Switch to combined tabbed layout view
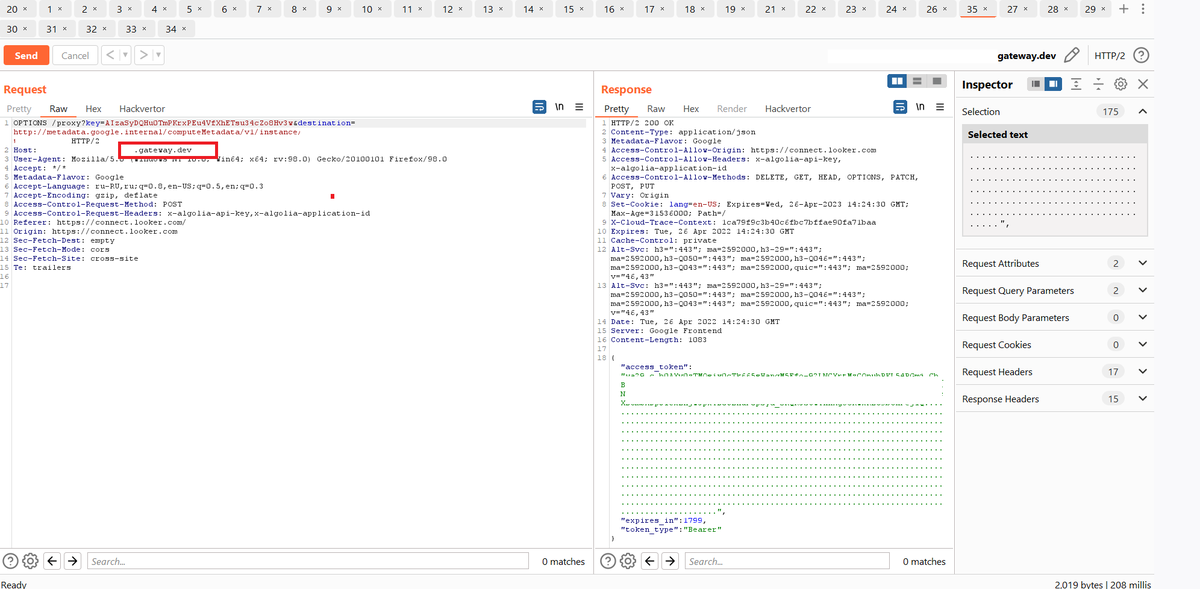This screenshot has width=1200, height=589. 937,81
